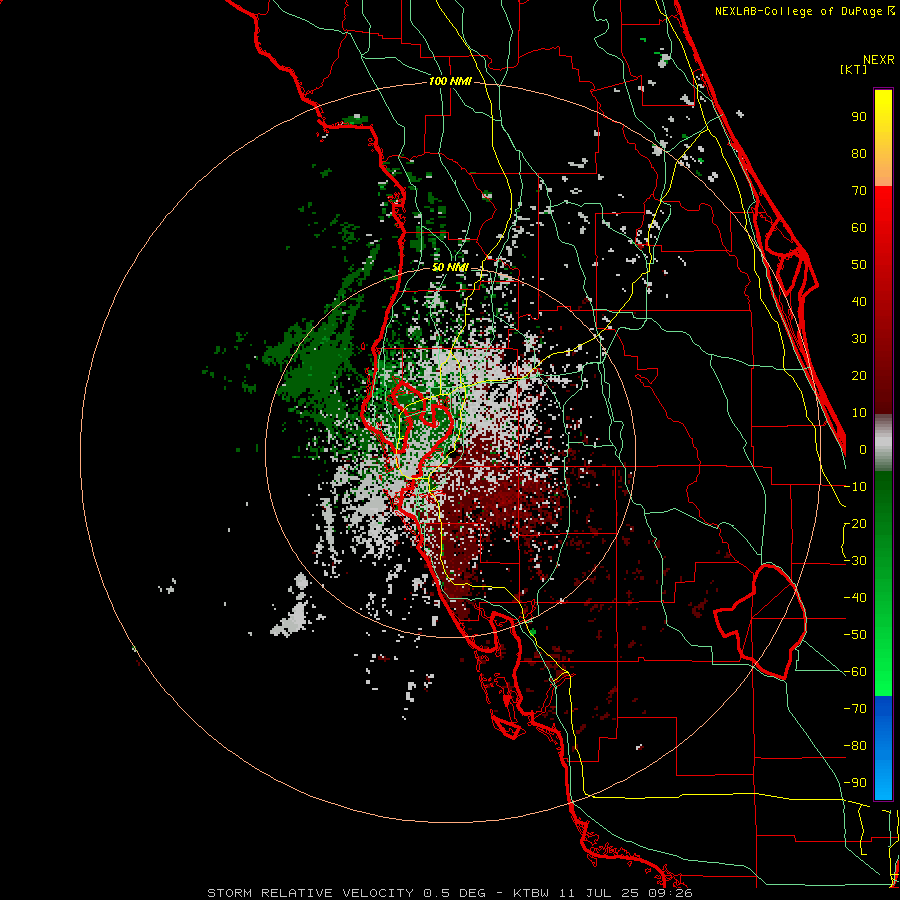Click the 70 value on the velocity scale
The width and height of the screenshot is (900, 900).
tap(859, 191)
